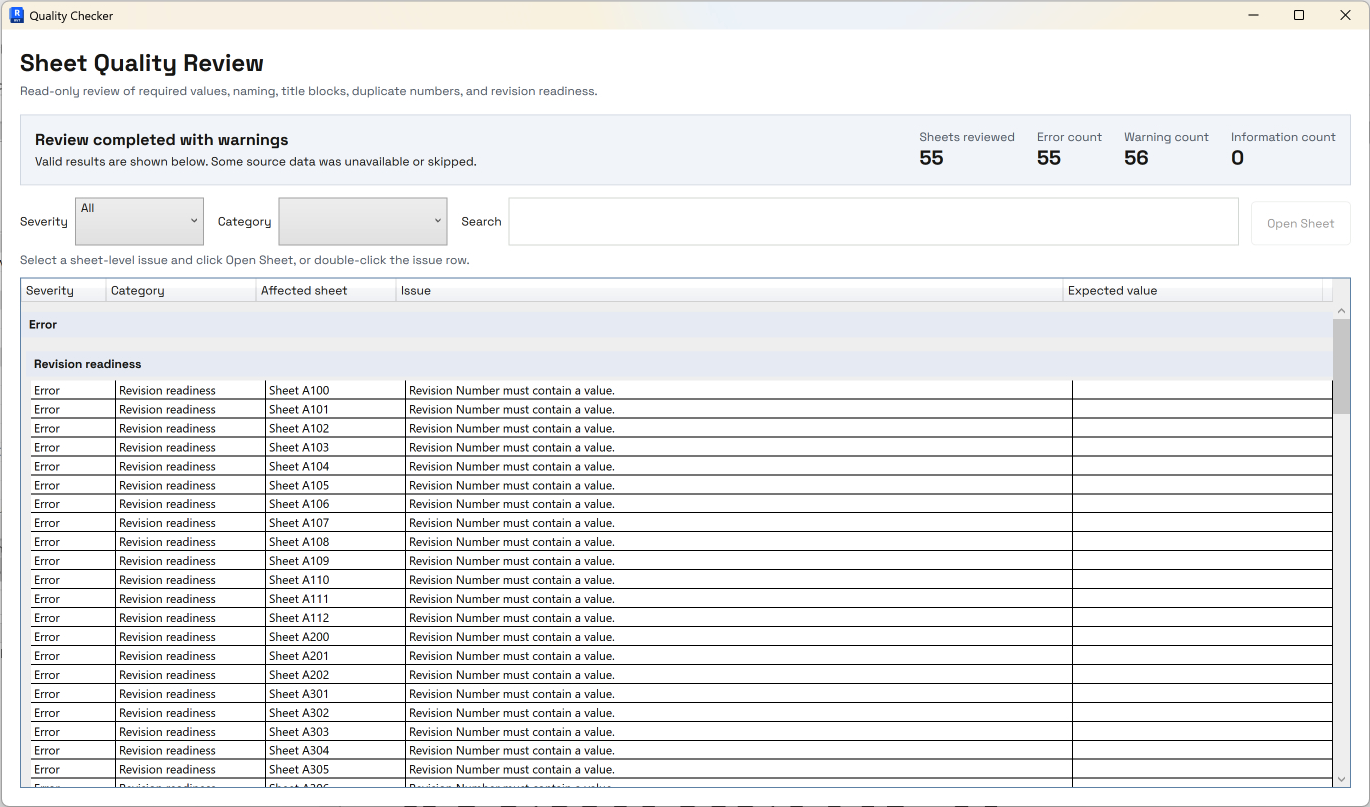Sort by the Category column header
This screenshot has width=1370, height=807.
[x=181, y=290]
